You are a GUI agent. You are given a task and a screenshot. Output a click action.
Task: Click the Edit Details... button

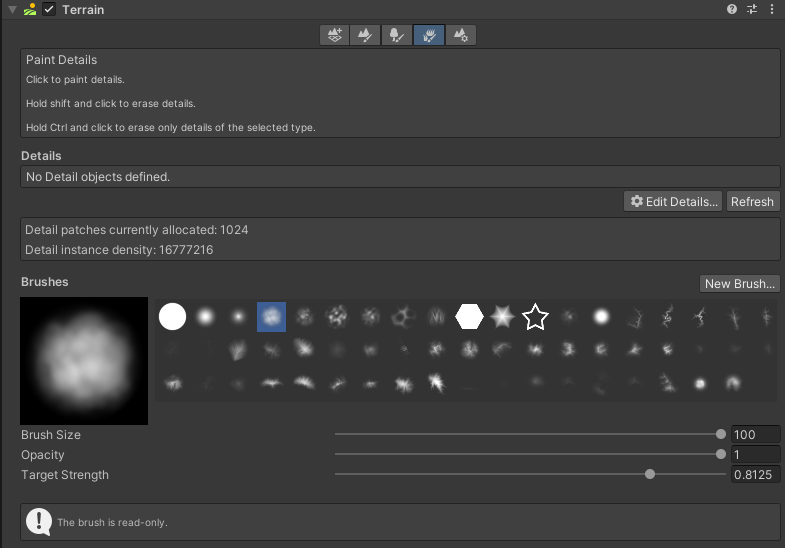(673, 201)
